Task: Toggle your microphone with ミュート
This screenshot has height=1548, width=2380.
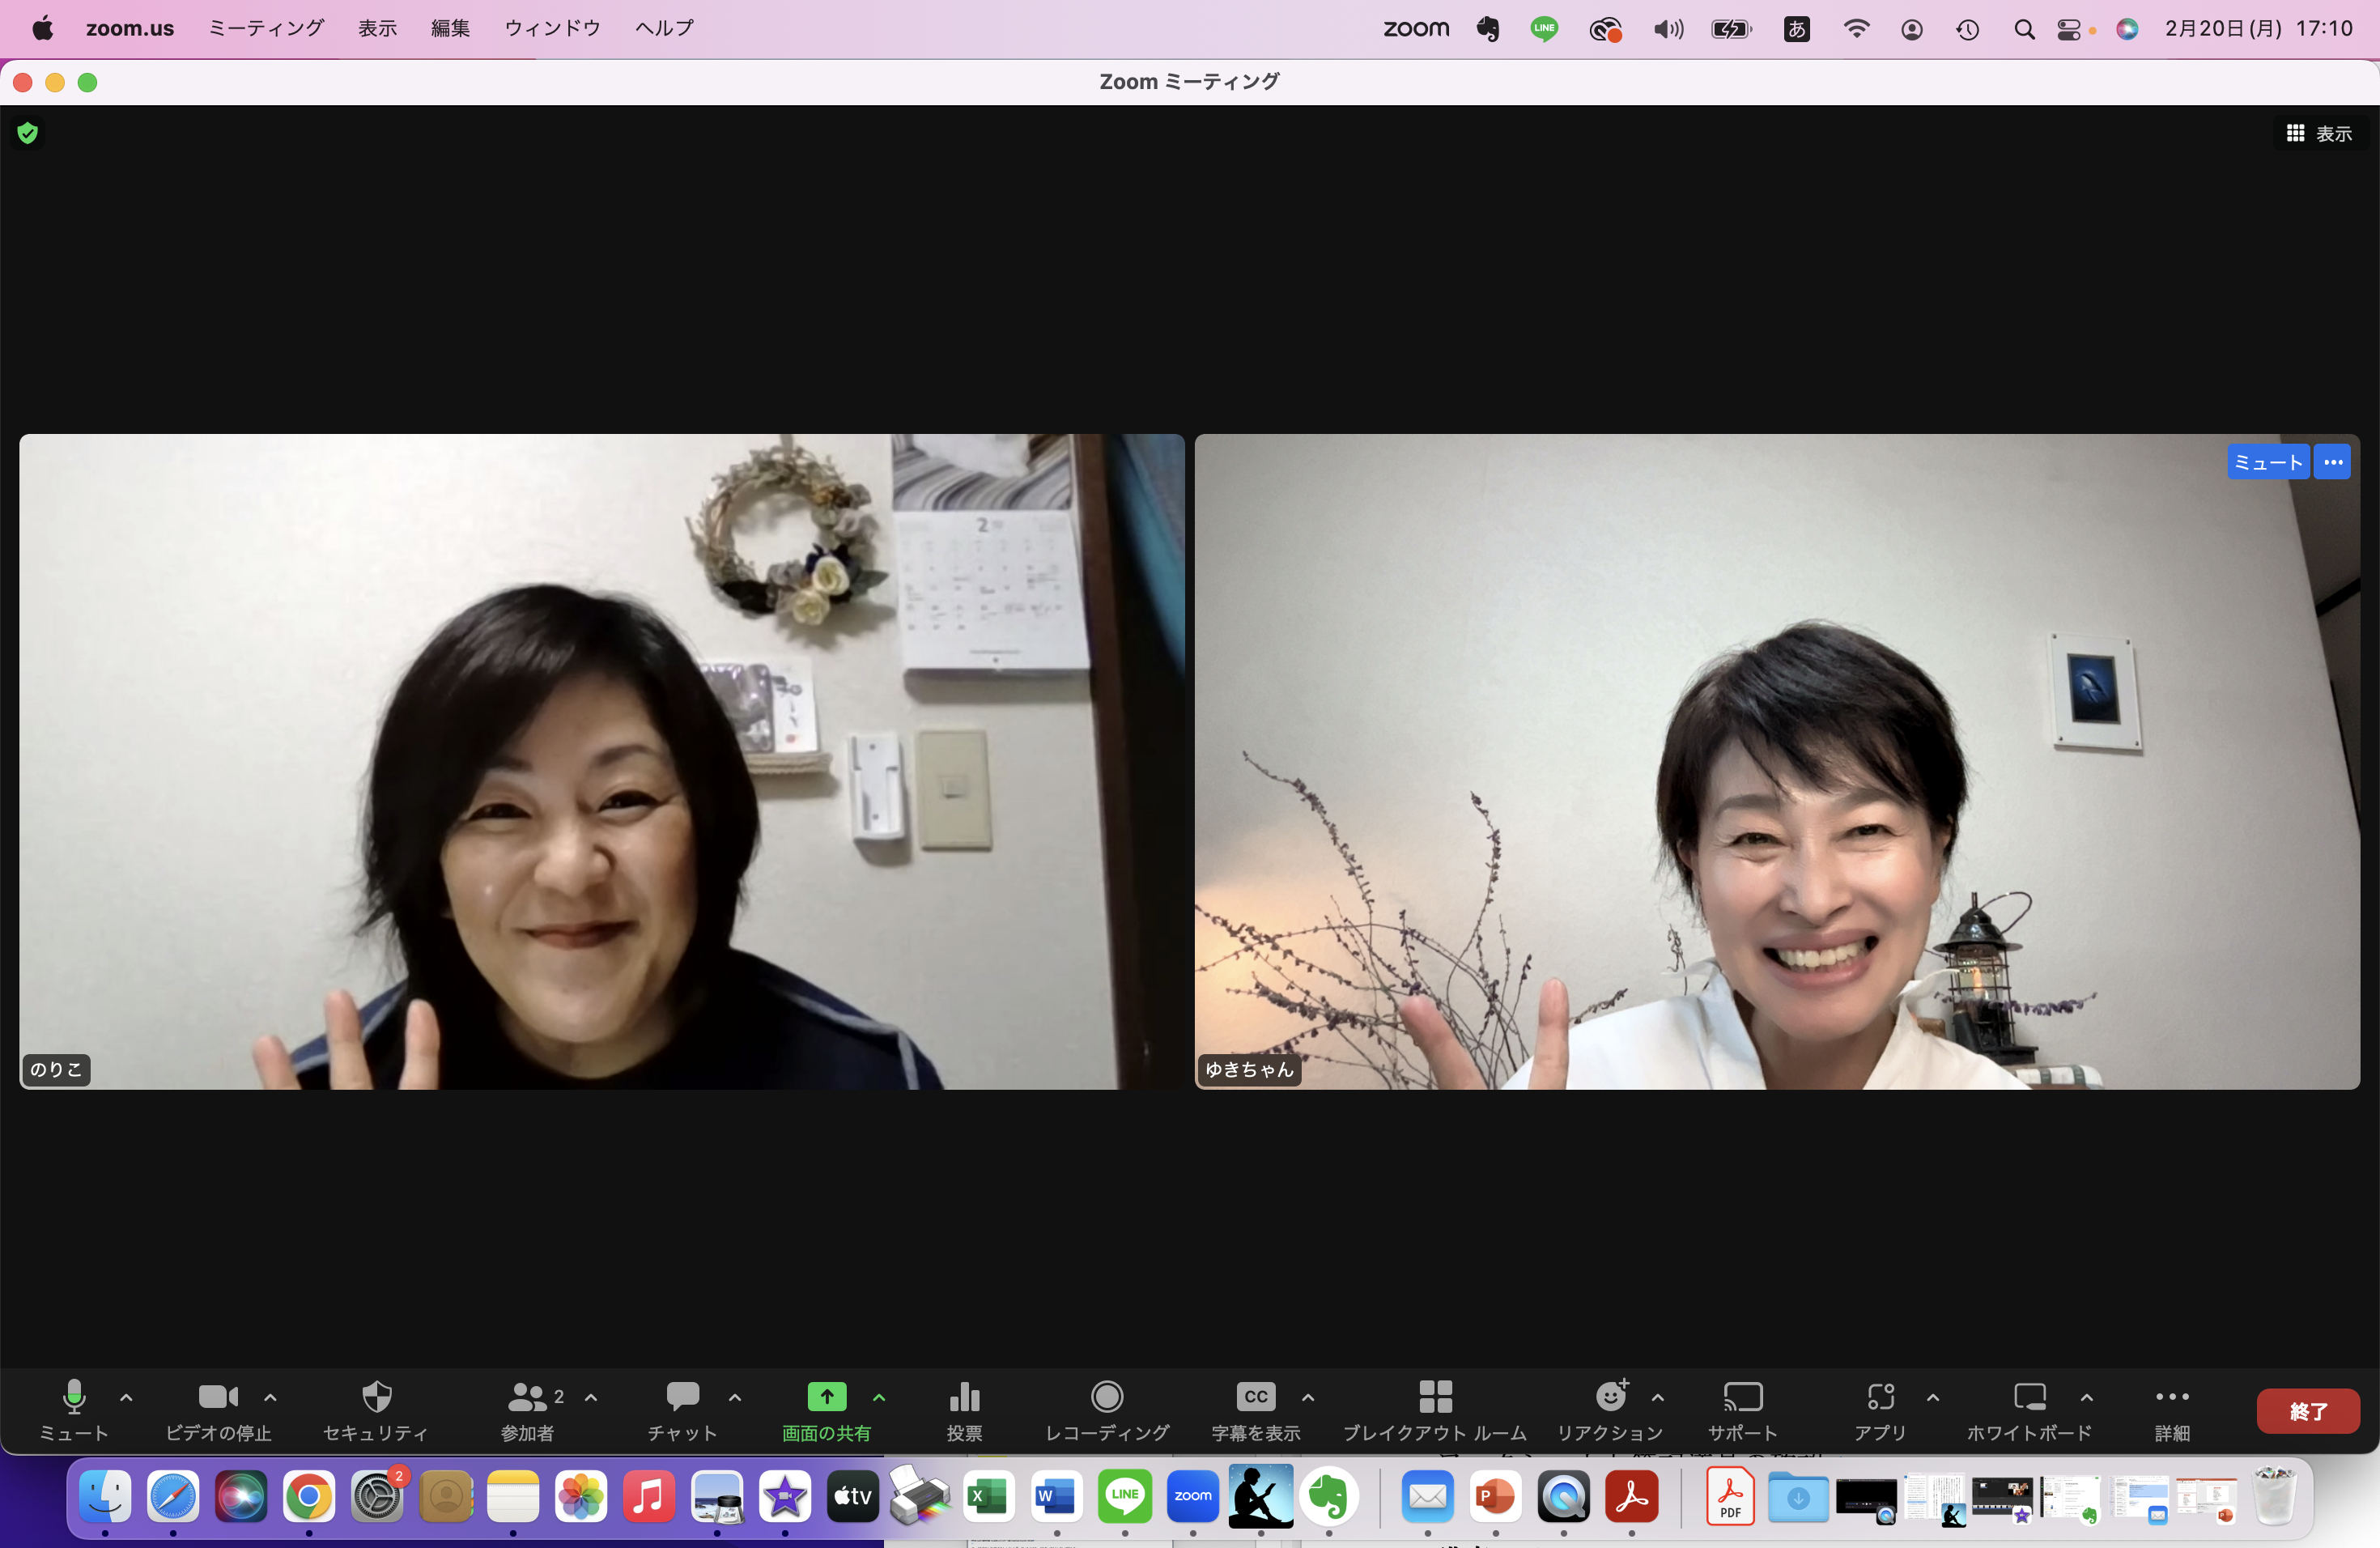Action: click(73, 1397)
